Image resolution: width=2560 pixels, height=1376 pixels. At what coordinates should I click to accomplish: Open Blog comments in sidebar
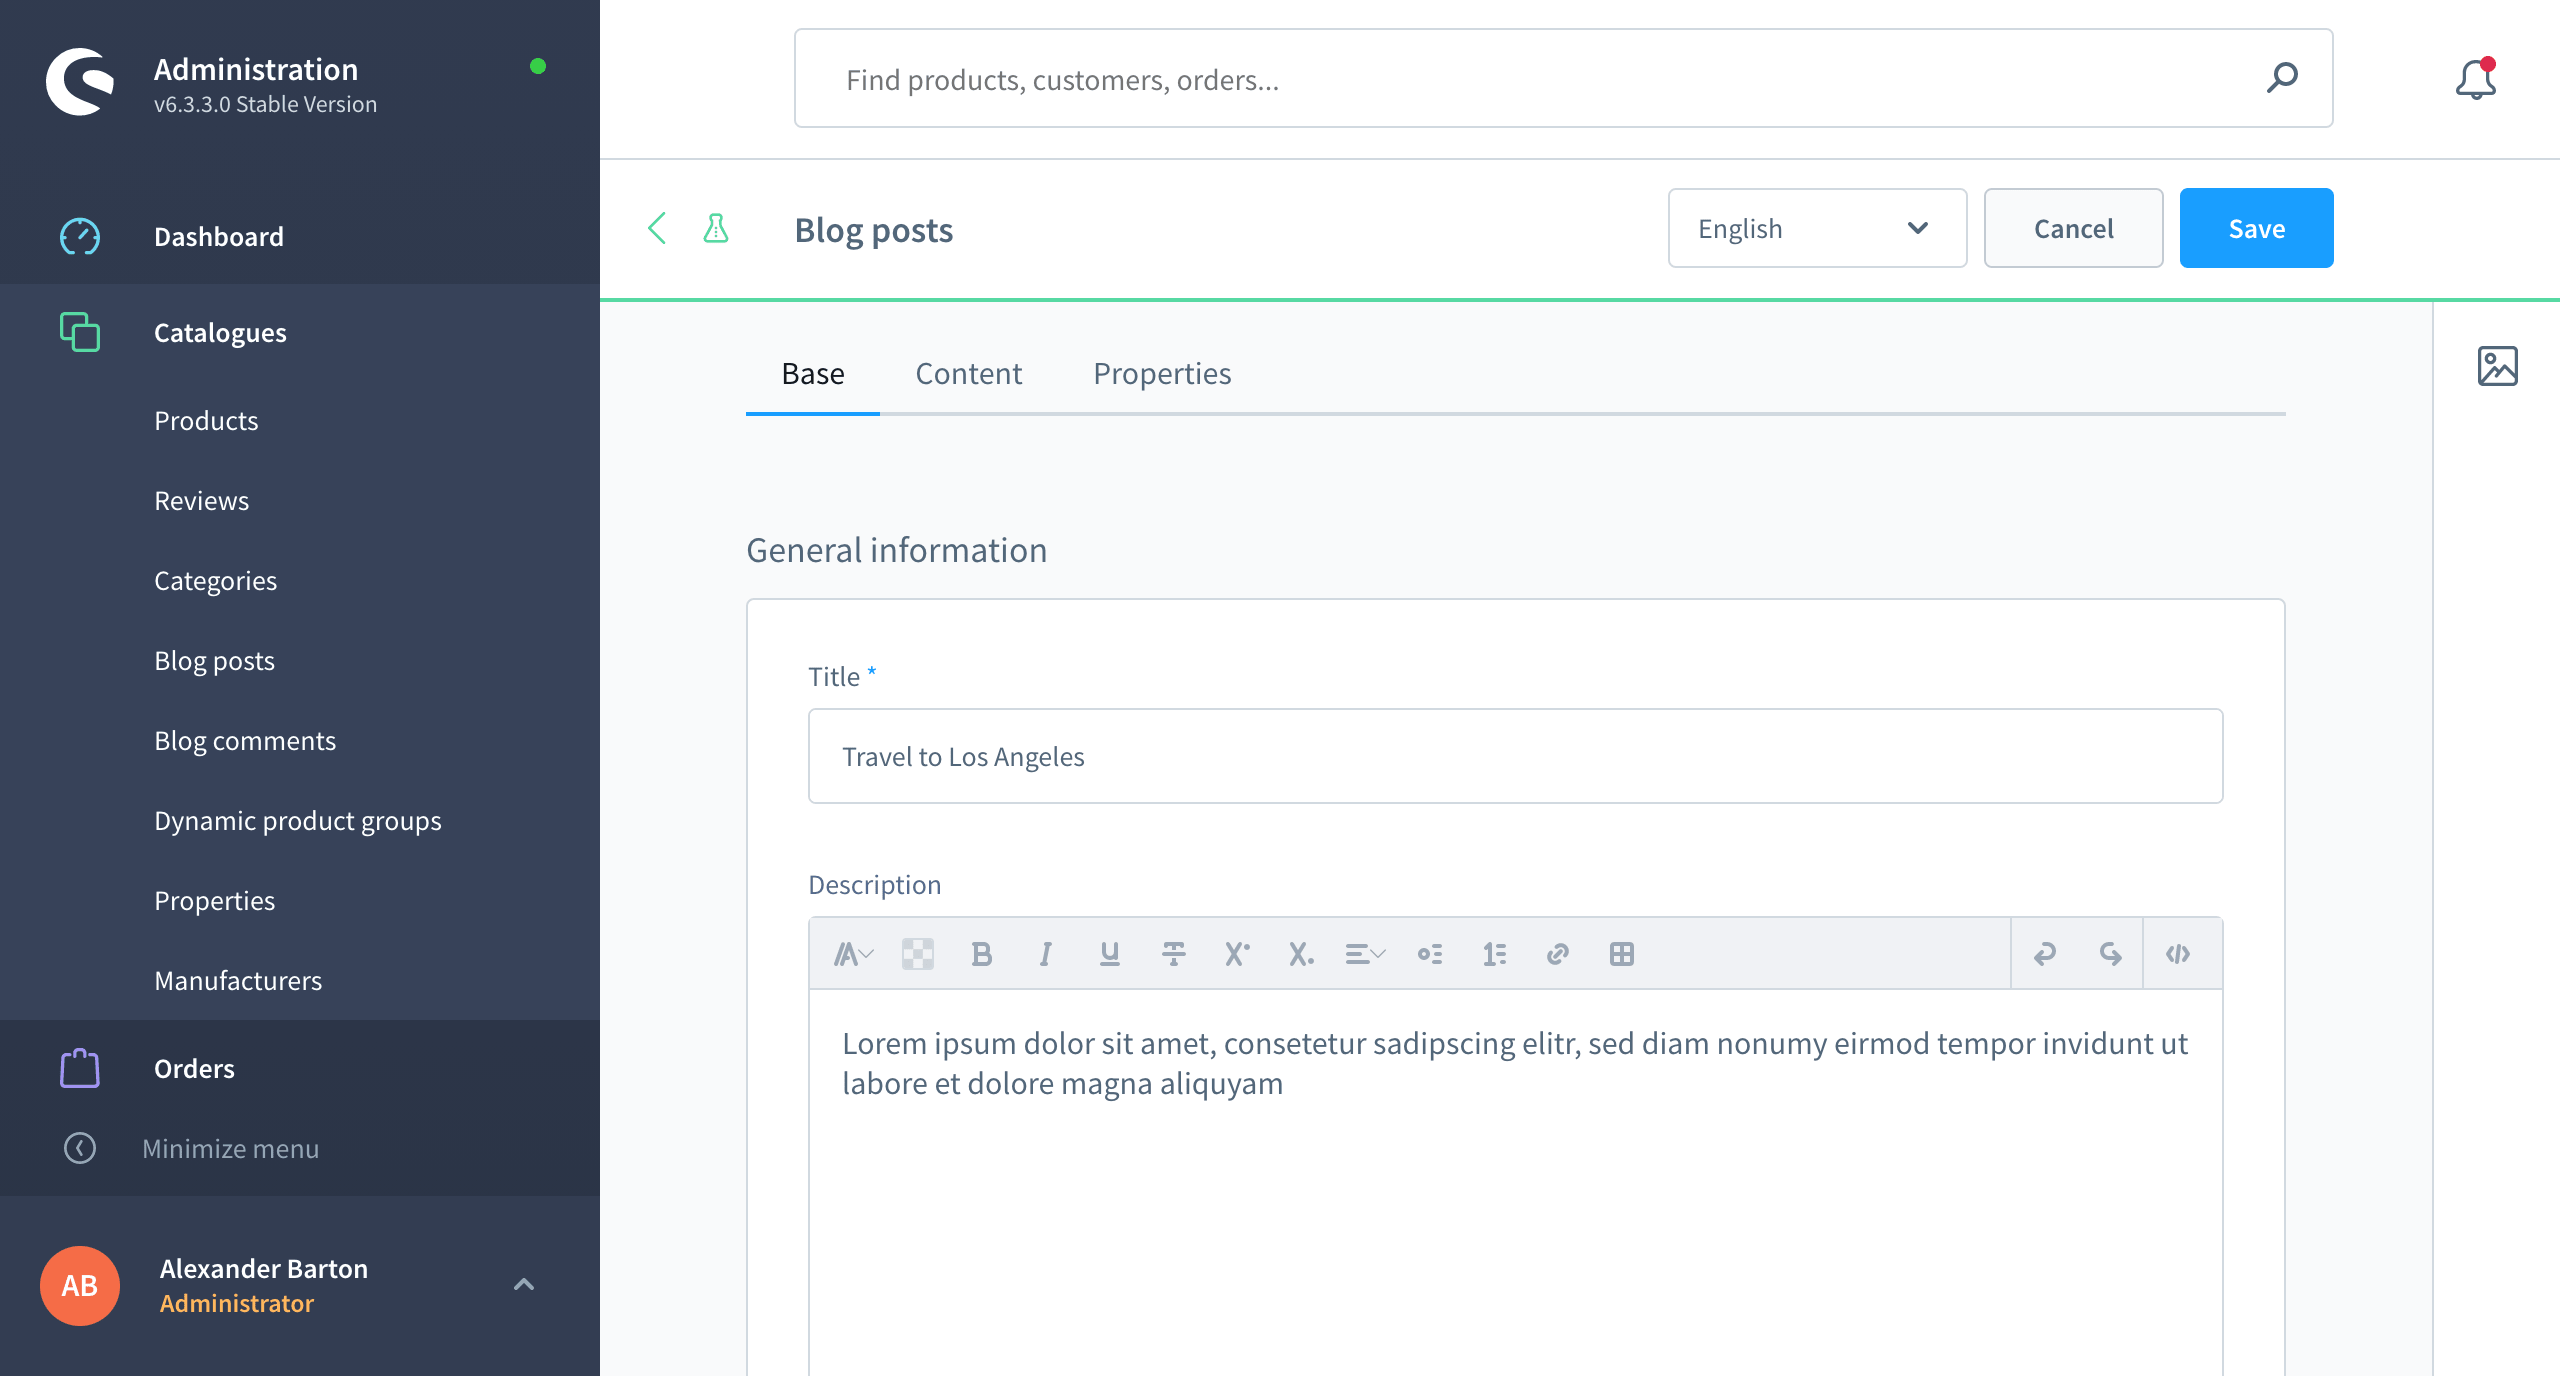coord(245,741)
